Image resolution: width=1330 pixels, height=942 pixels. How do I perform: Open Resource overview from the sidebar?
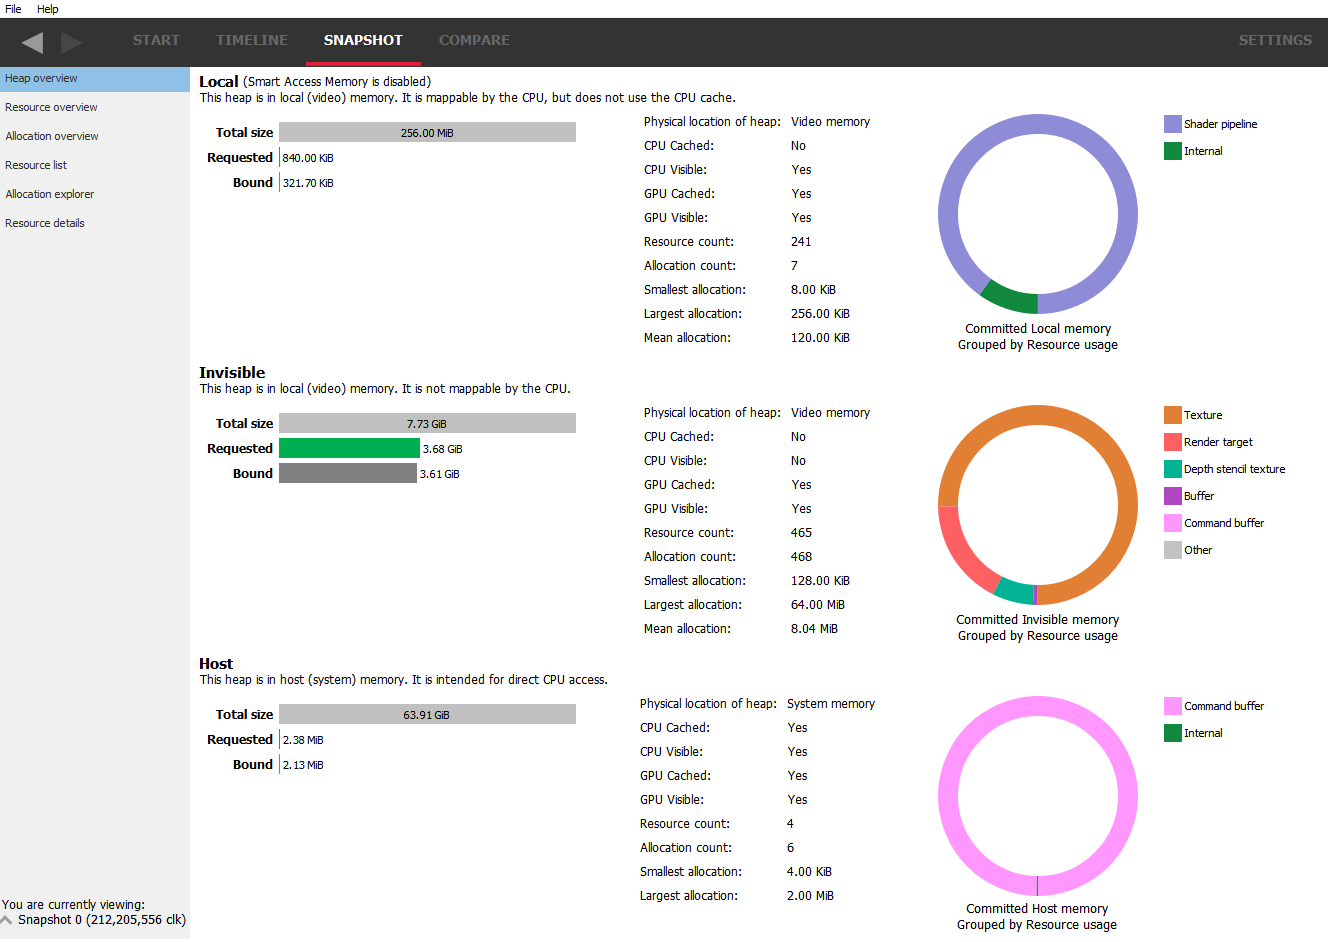coord(51,107)
